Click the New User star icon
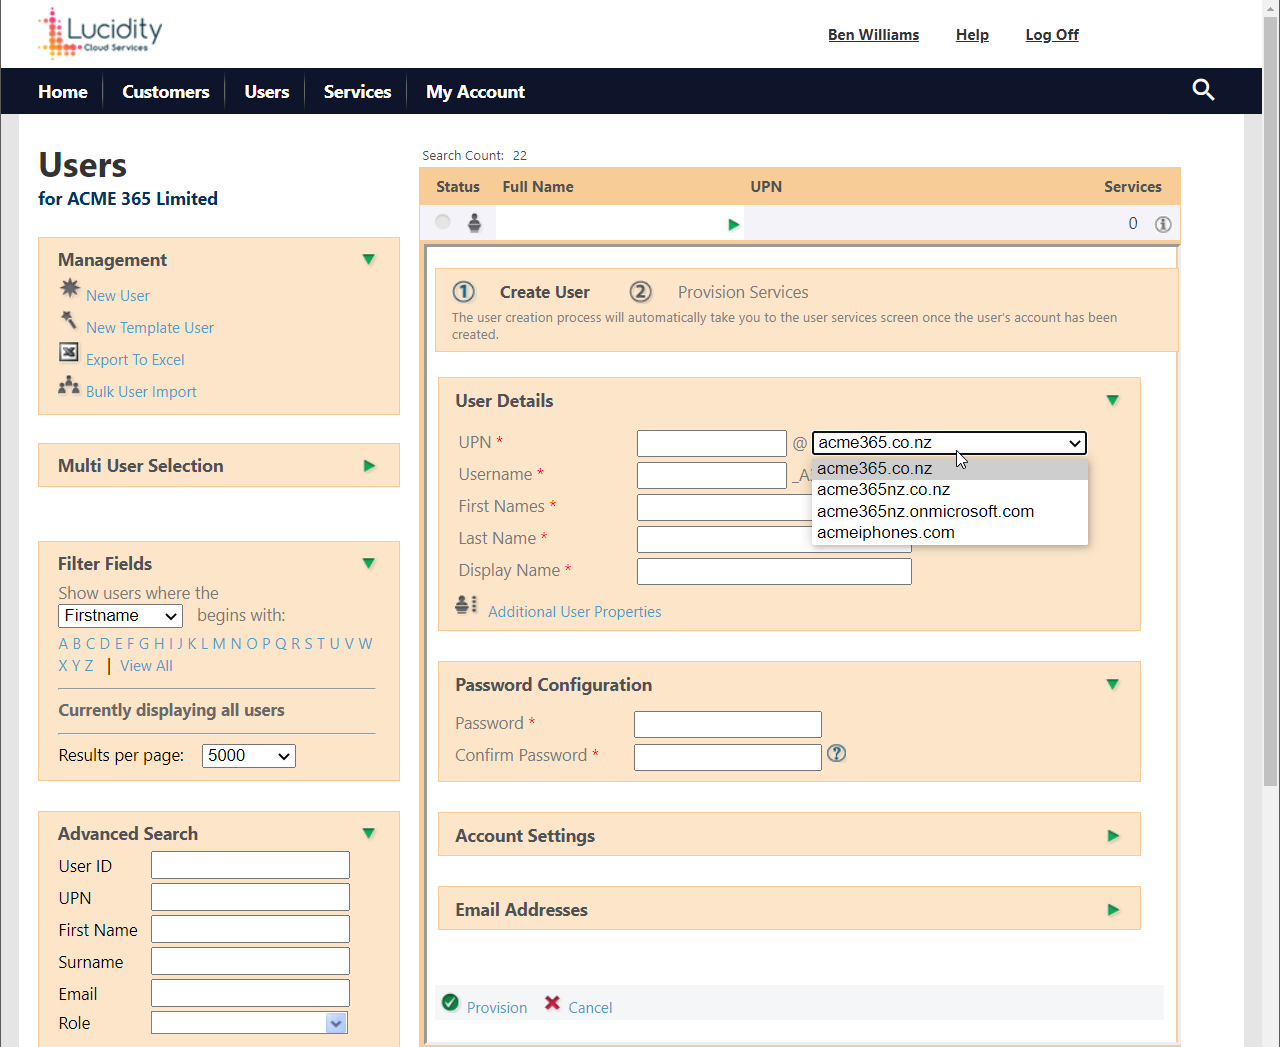The height and width of the screenshot is (1047, 1280). [x=69, y=288]
